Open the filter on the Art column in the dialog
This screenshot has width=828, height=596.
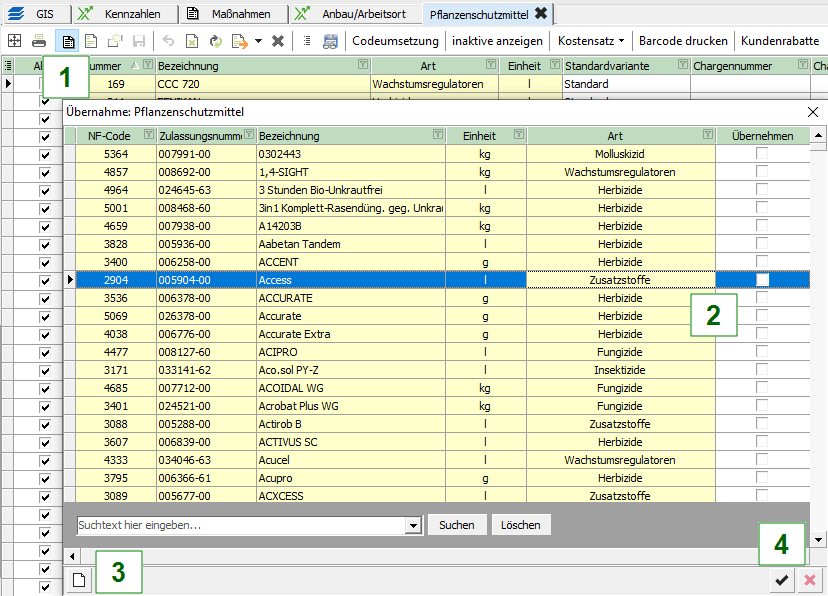(708, 136)
